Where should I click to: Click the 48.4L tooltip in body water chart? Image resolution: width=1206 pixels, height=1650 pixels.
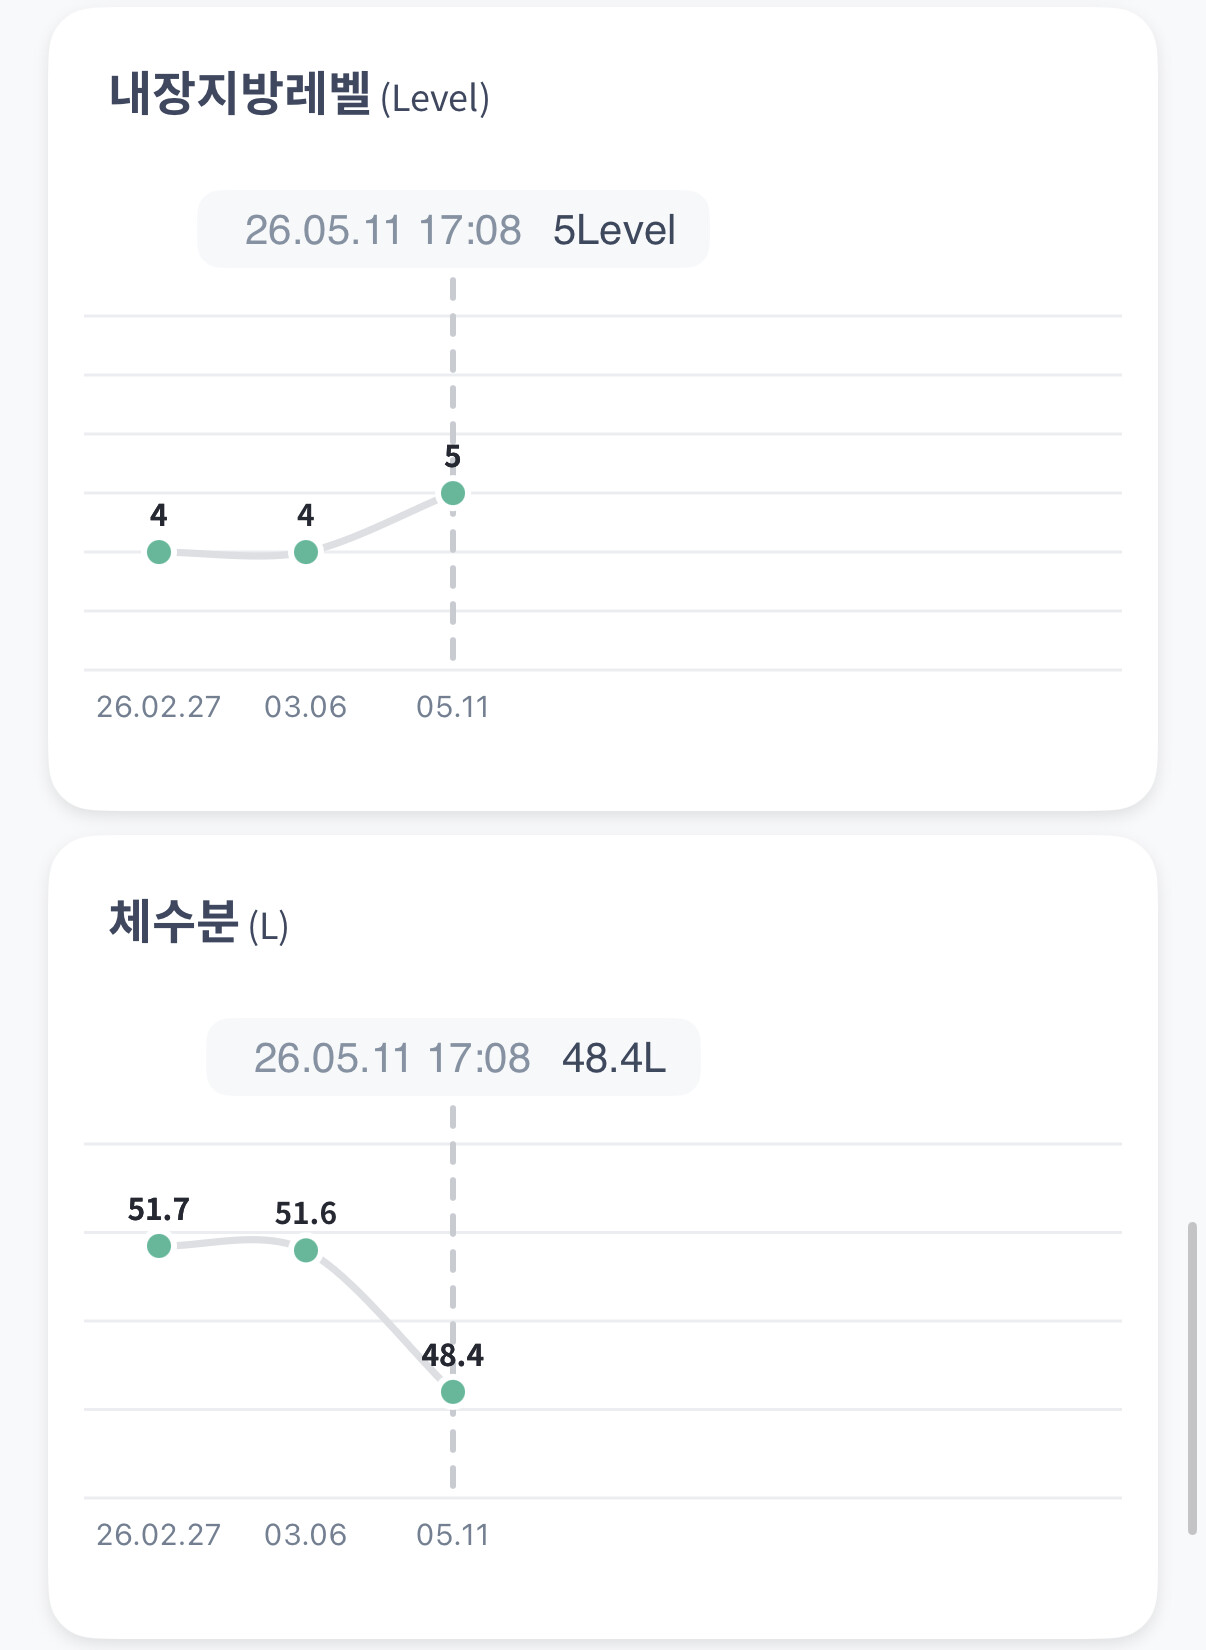click(453, 1058)
